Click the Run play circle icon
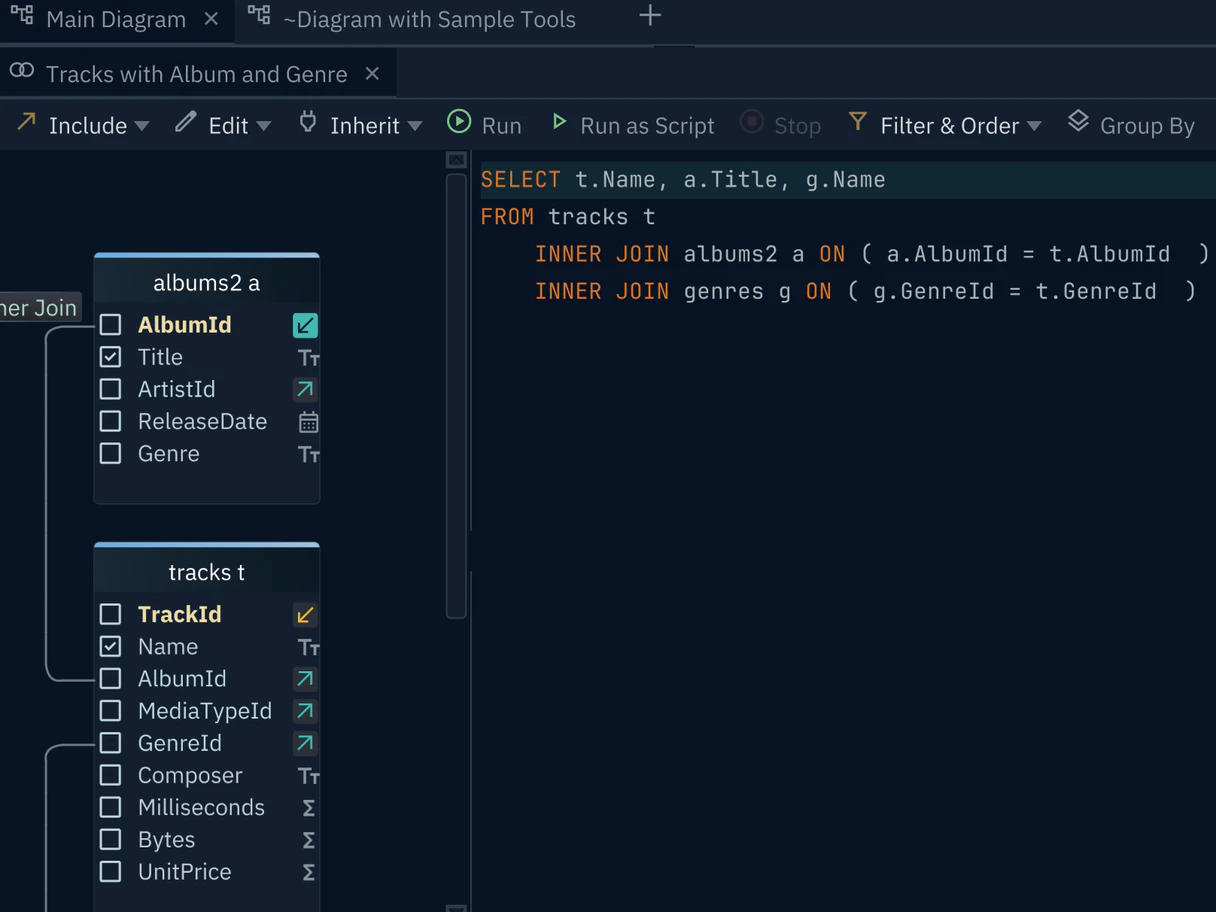Image resolution: width=1216 pixels, height=912 pixels. coord(459,122)
